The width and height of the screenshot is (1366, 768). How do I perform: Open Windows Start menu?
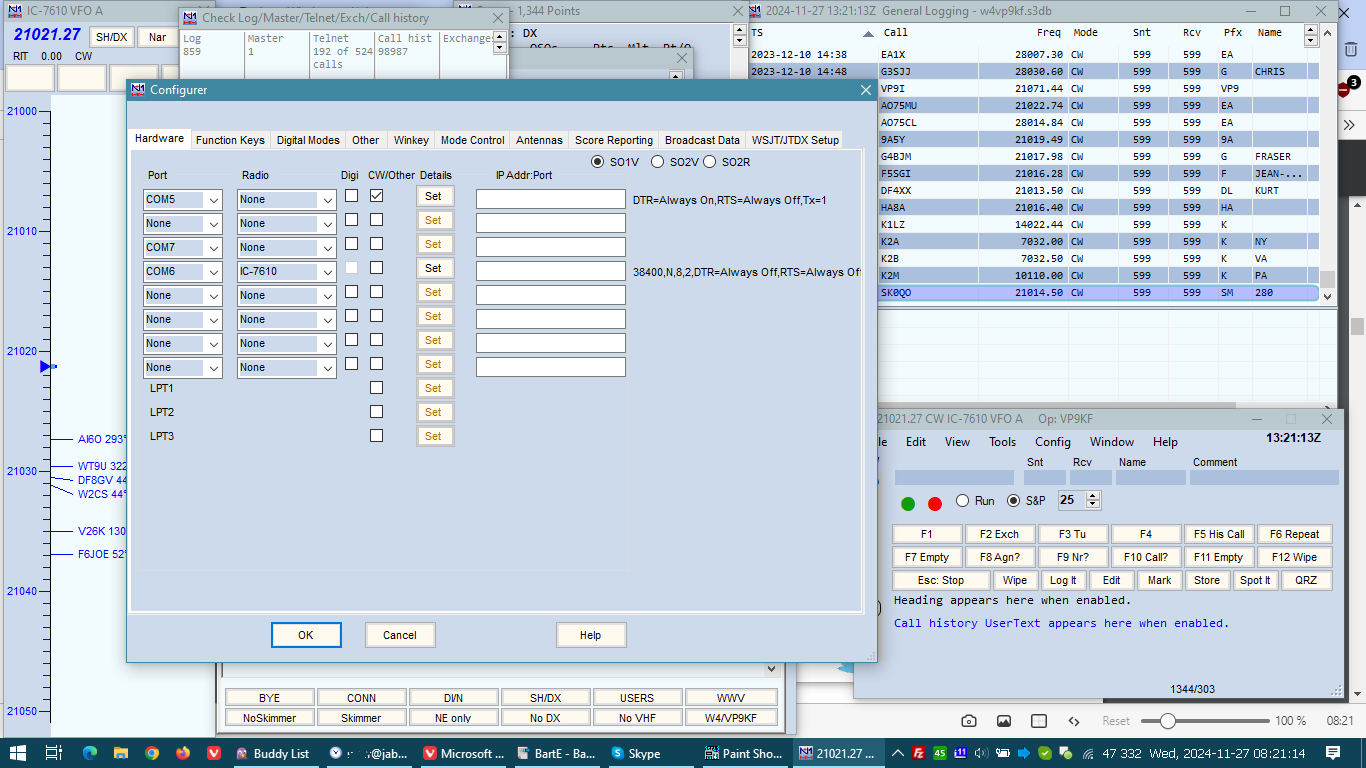(x=19, y=753)
